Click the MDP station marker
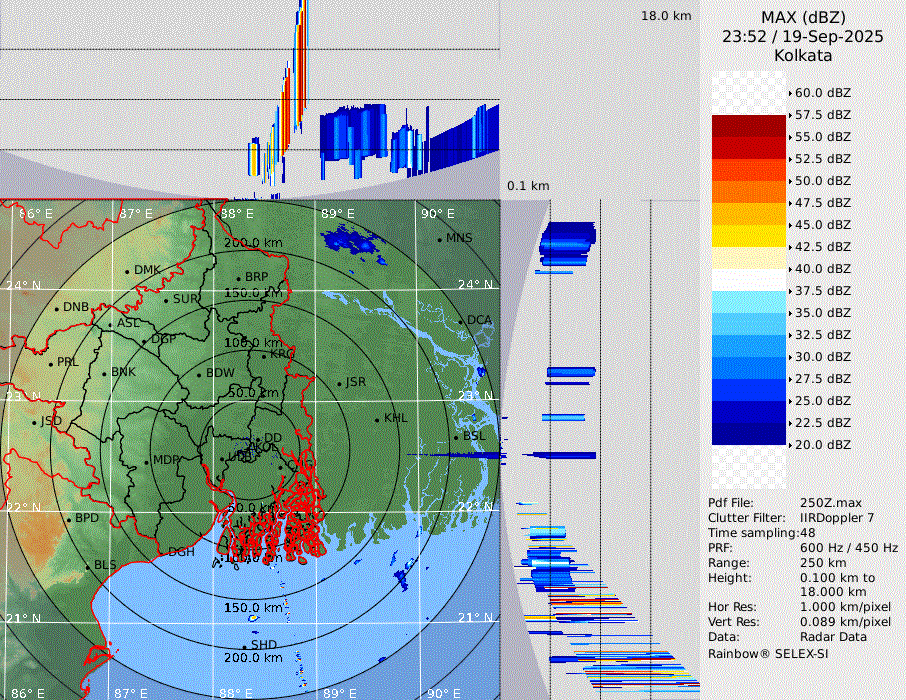The width and height of the screenshot is (906, 700). click(146, 462)
